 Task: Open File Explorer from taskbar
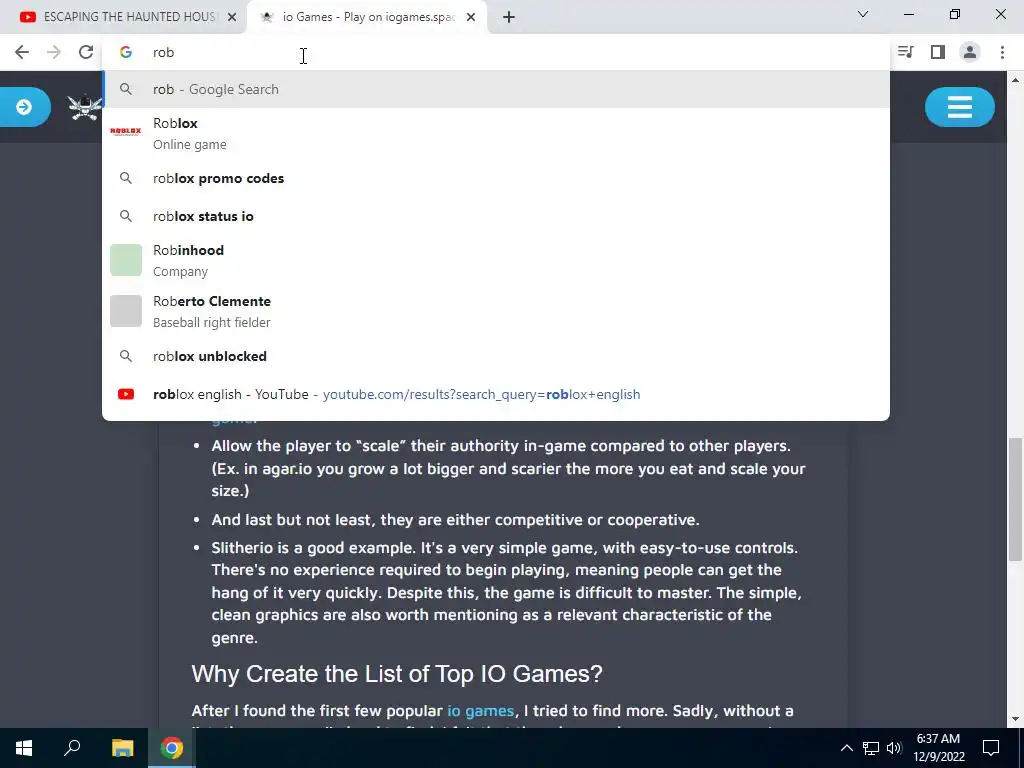[122, 748]
